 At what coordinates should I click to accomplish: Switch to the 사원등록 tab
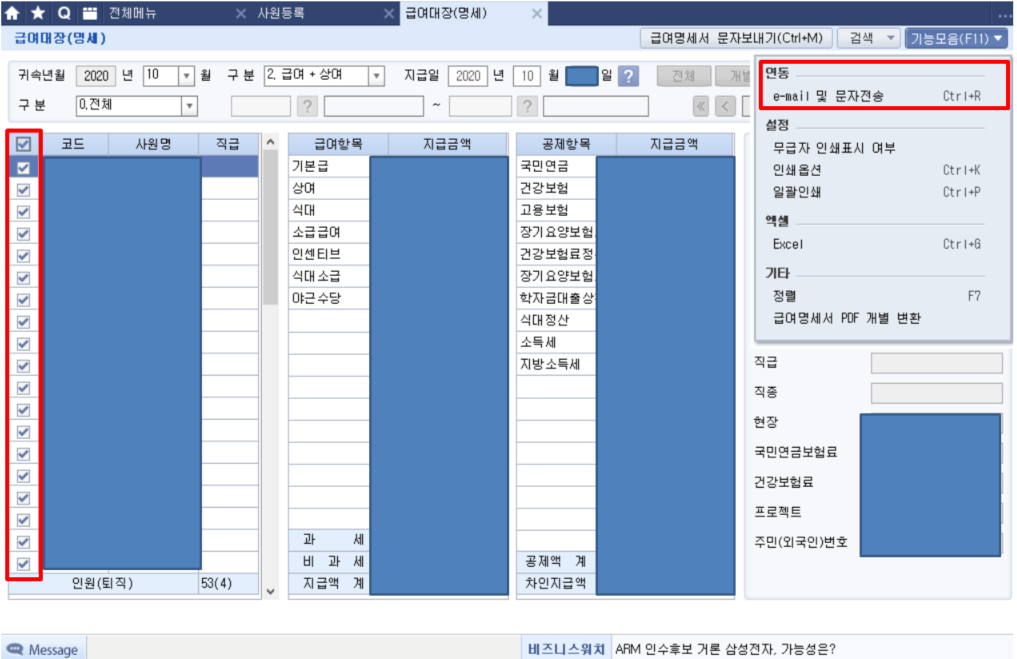pyautogui.click(x=281, y=13)
